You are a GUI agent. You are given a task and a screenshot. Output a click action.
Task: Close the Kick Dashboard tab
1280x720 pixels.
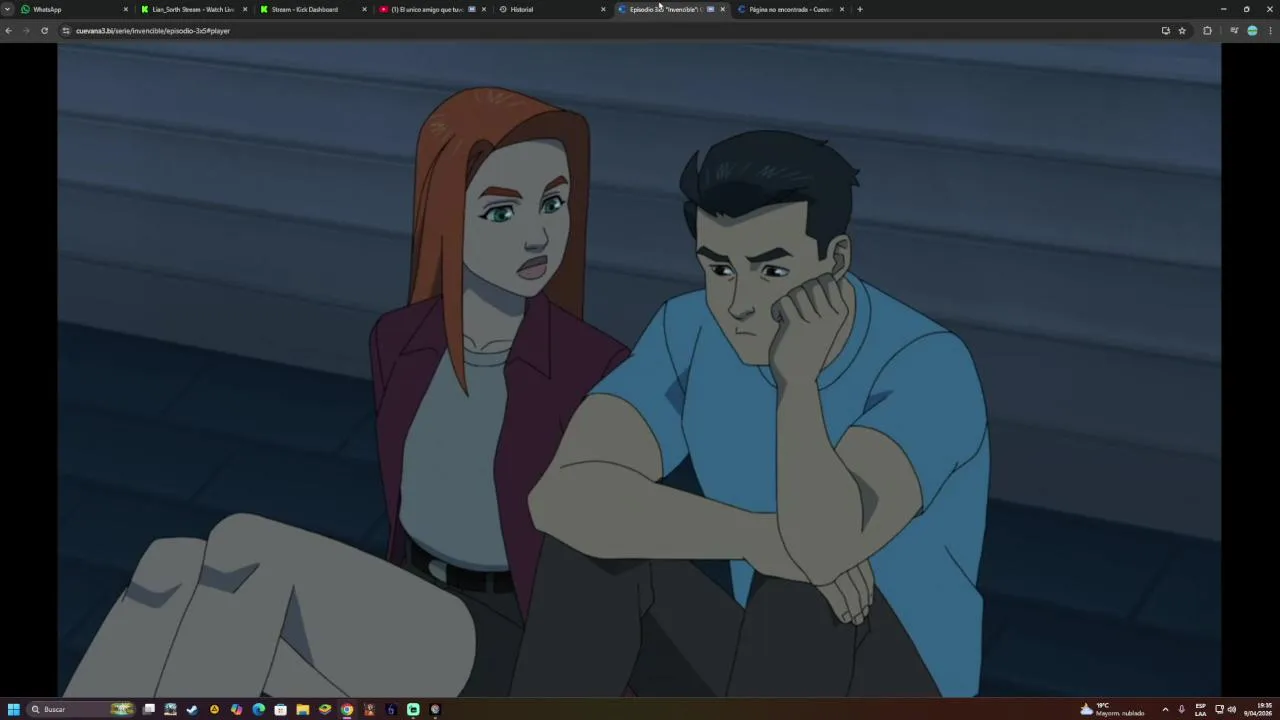pos(364,9)
